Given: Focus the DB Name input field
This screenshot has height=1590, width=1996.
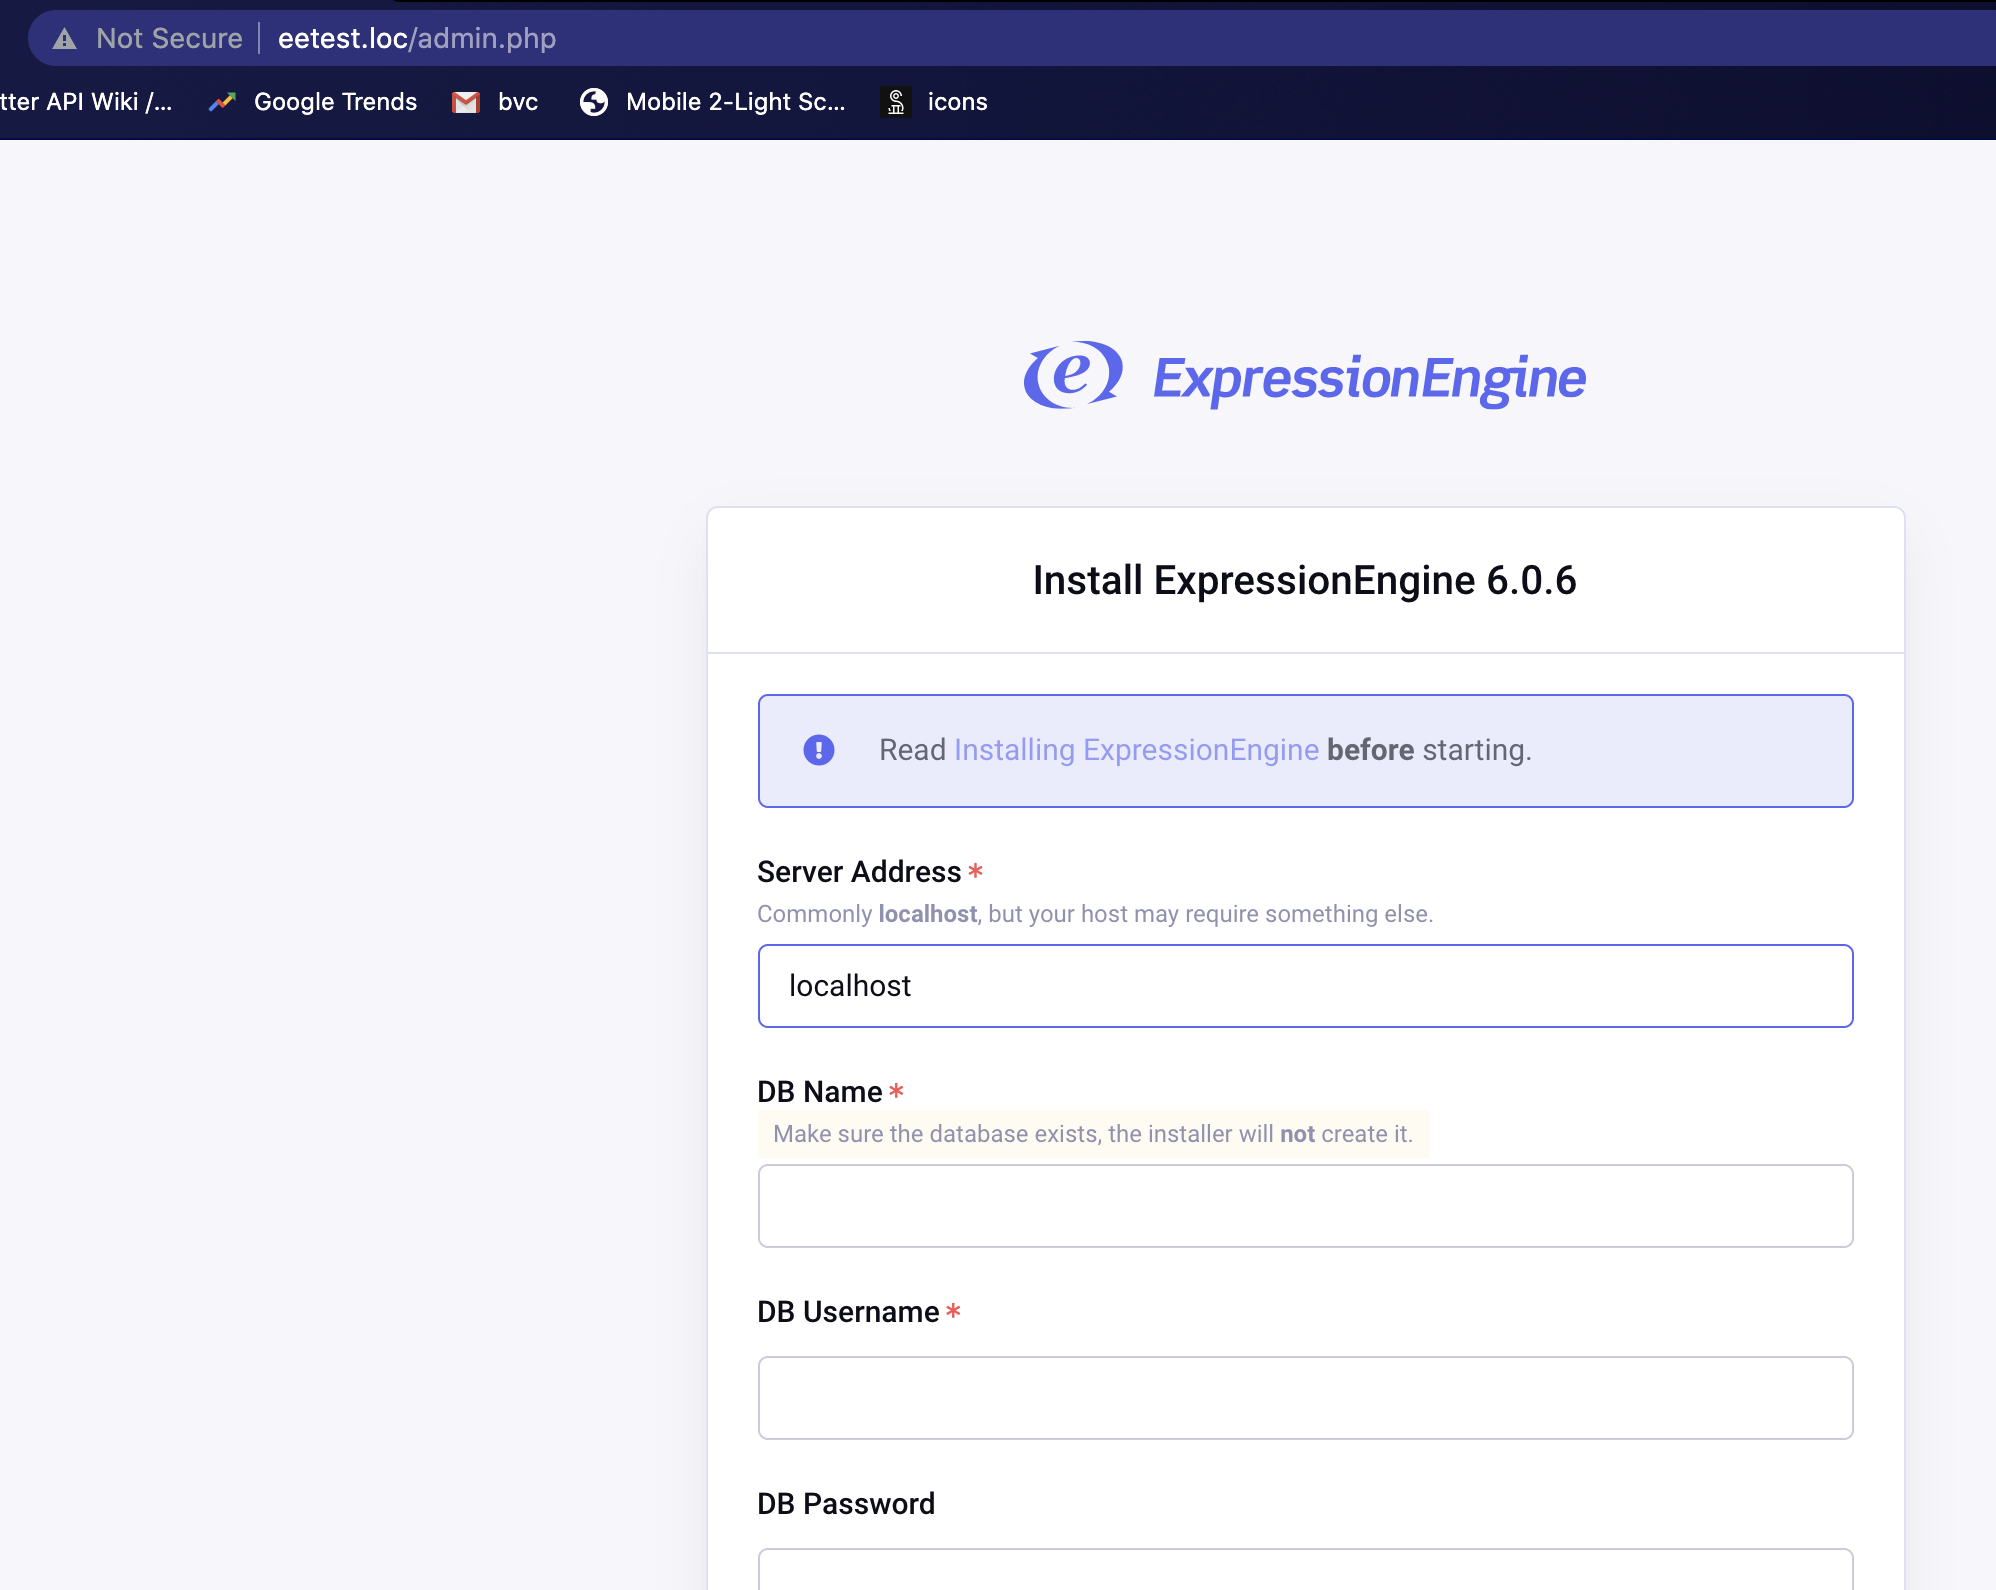Looking at the screenshot, I should [x=1305, y=1206].
